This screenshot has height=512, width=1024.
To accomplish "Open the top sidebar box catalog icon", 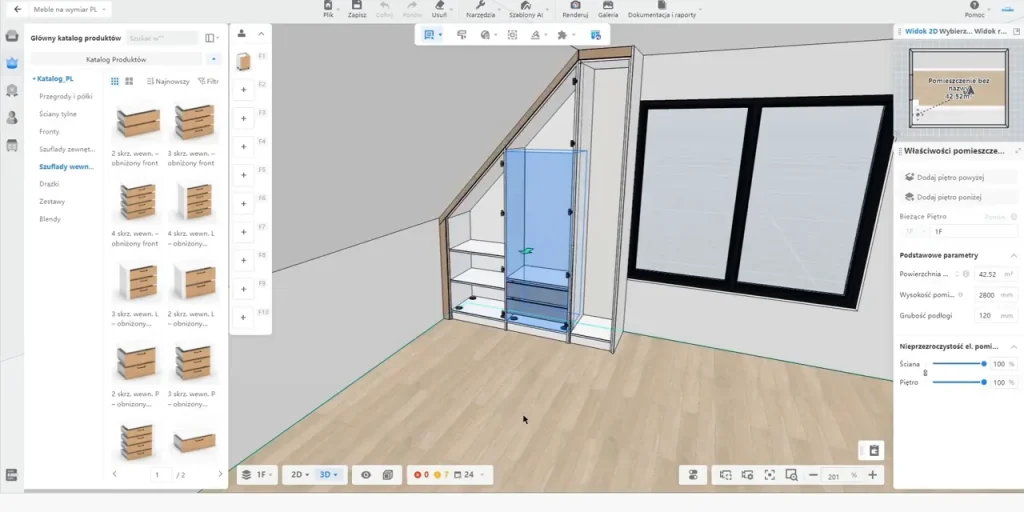I will click(12, 36).
